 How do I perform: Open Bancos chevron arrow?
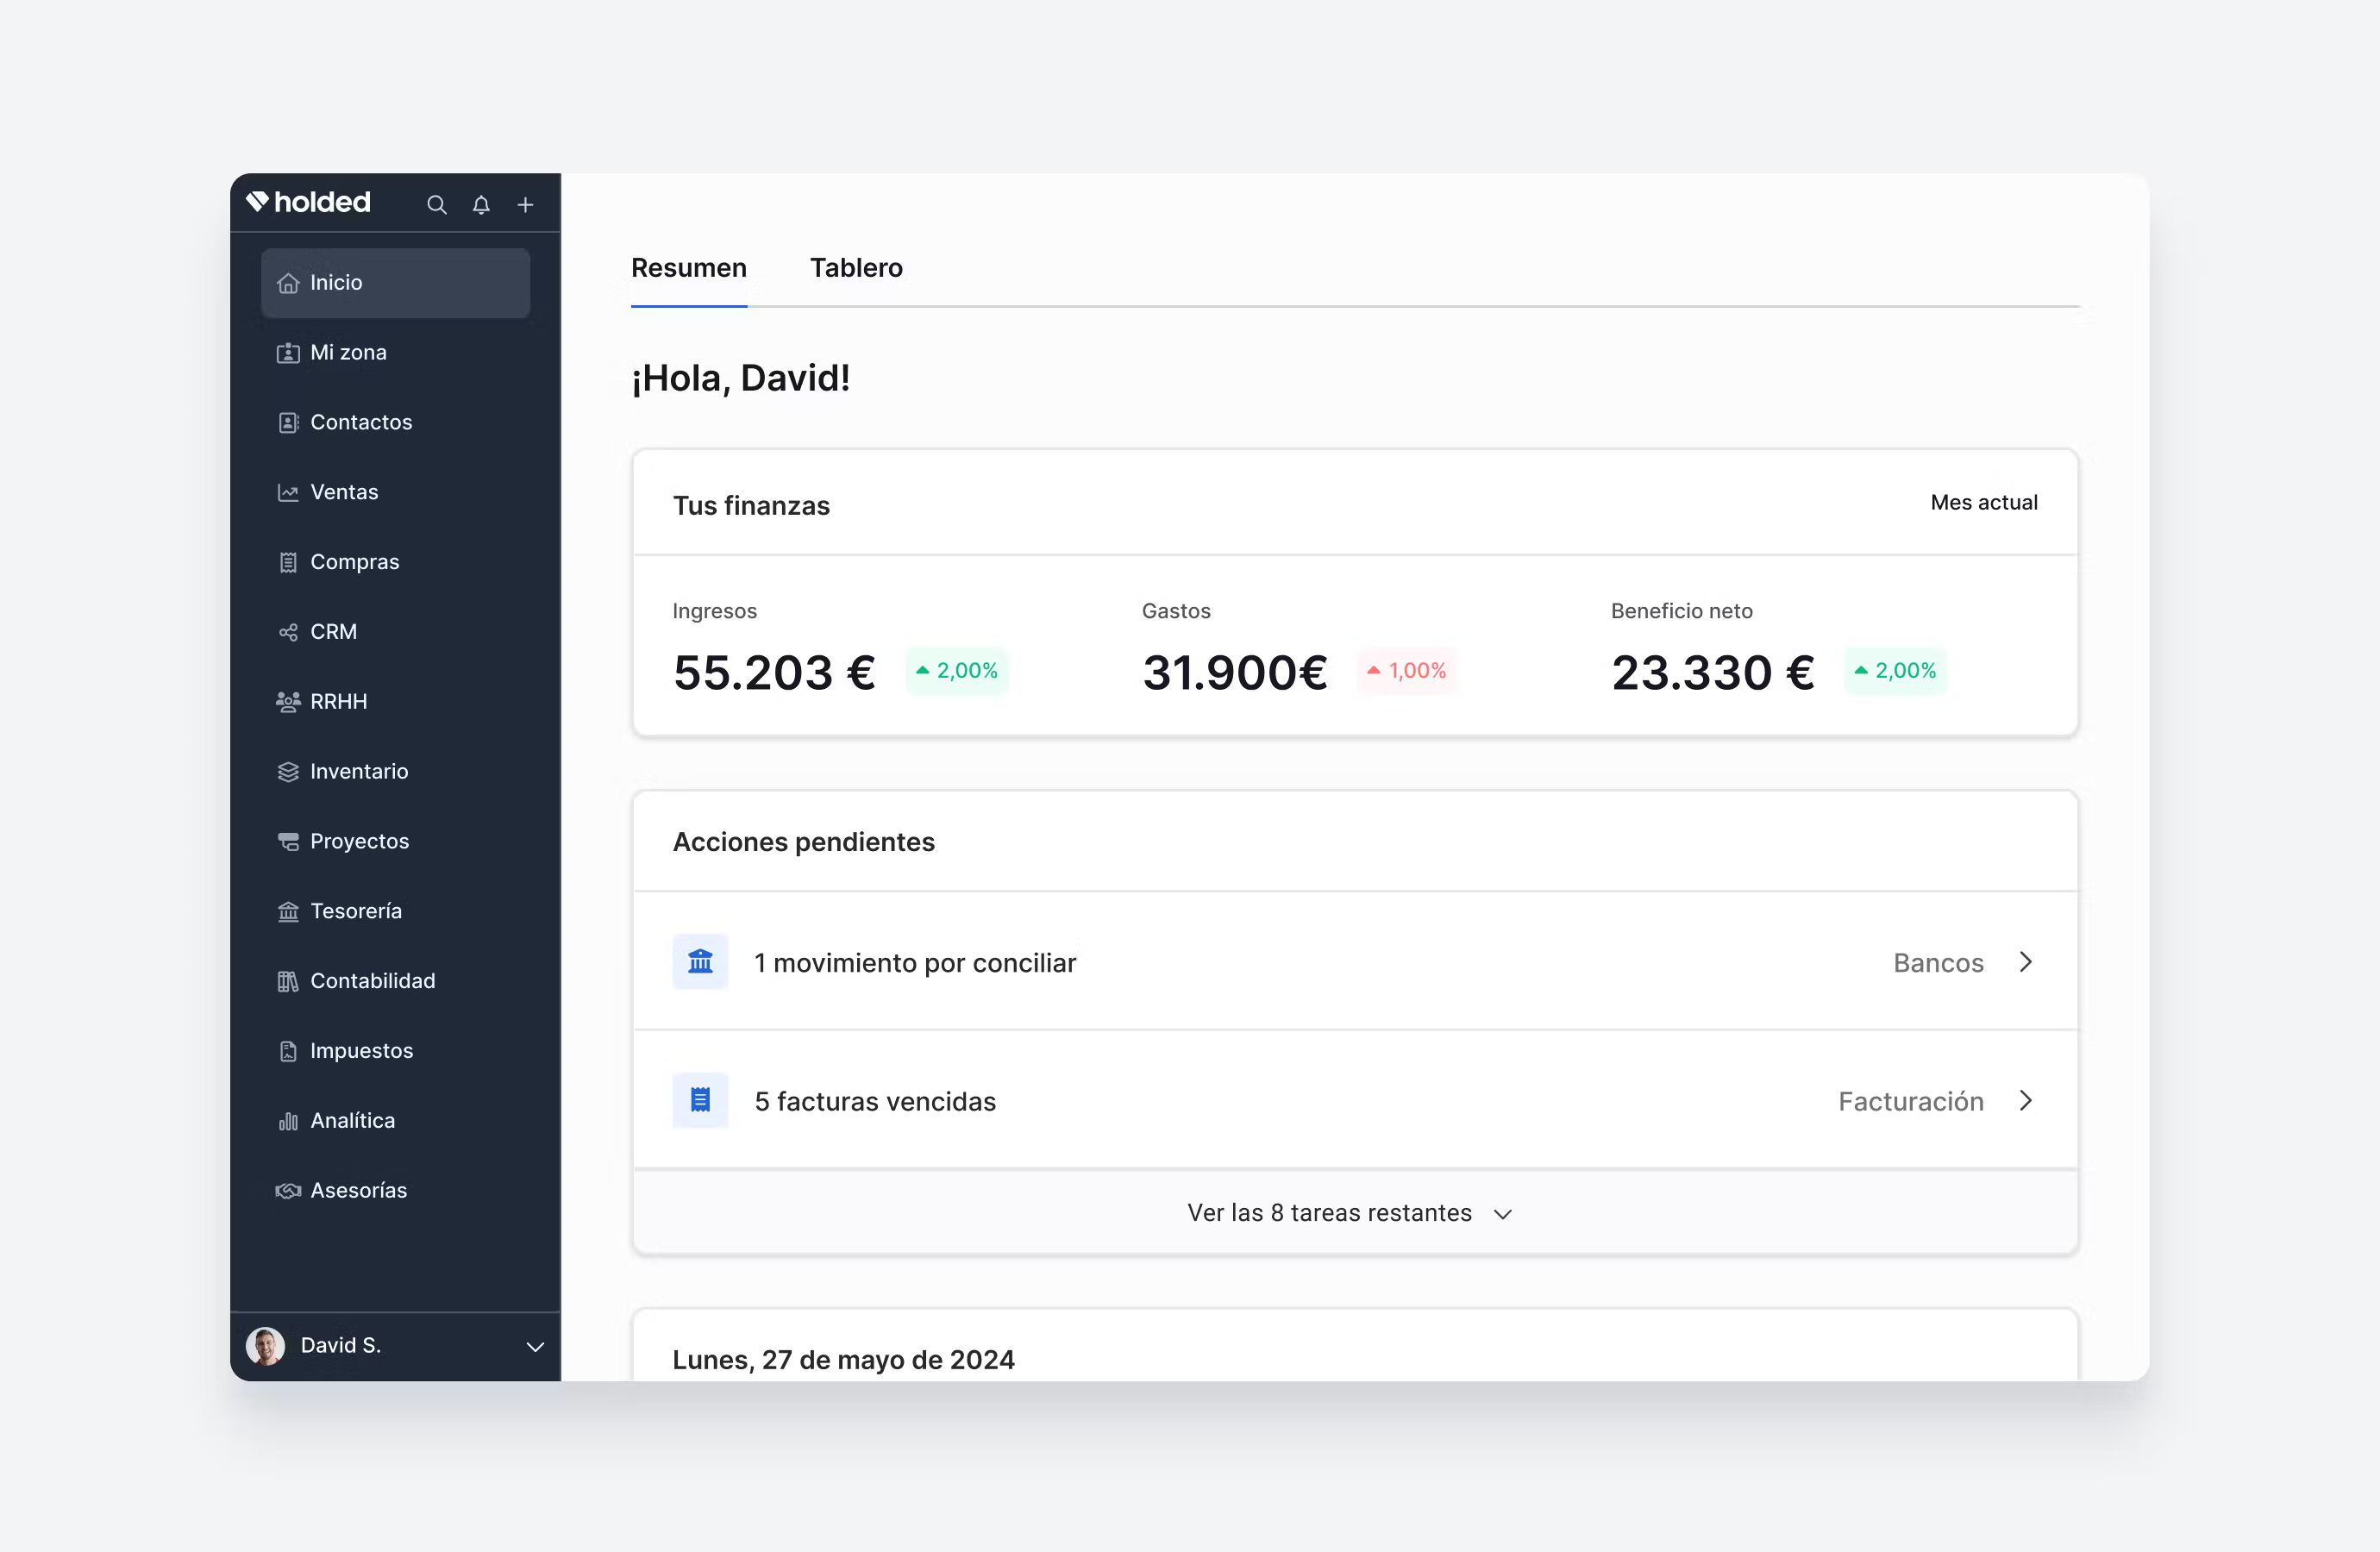click(2025, 962)
